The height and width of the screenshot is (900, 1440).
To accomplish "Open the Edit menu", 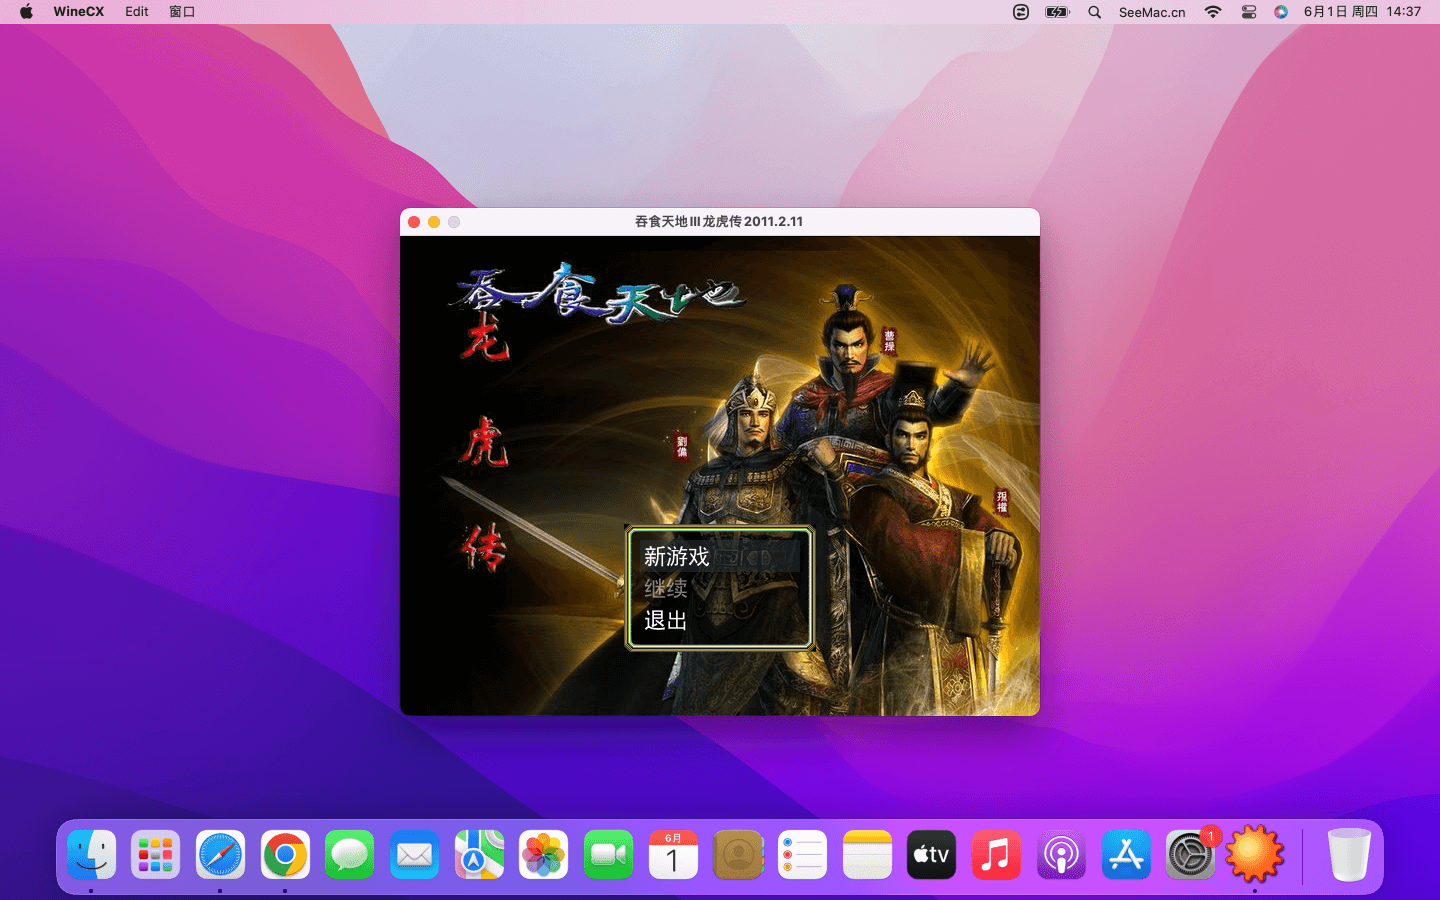I will 137,12.
